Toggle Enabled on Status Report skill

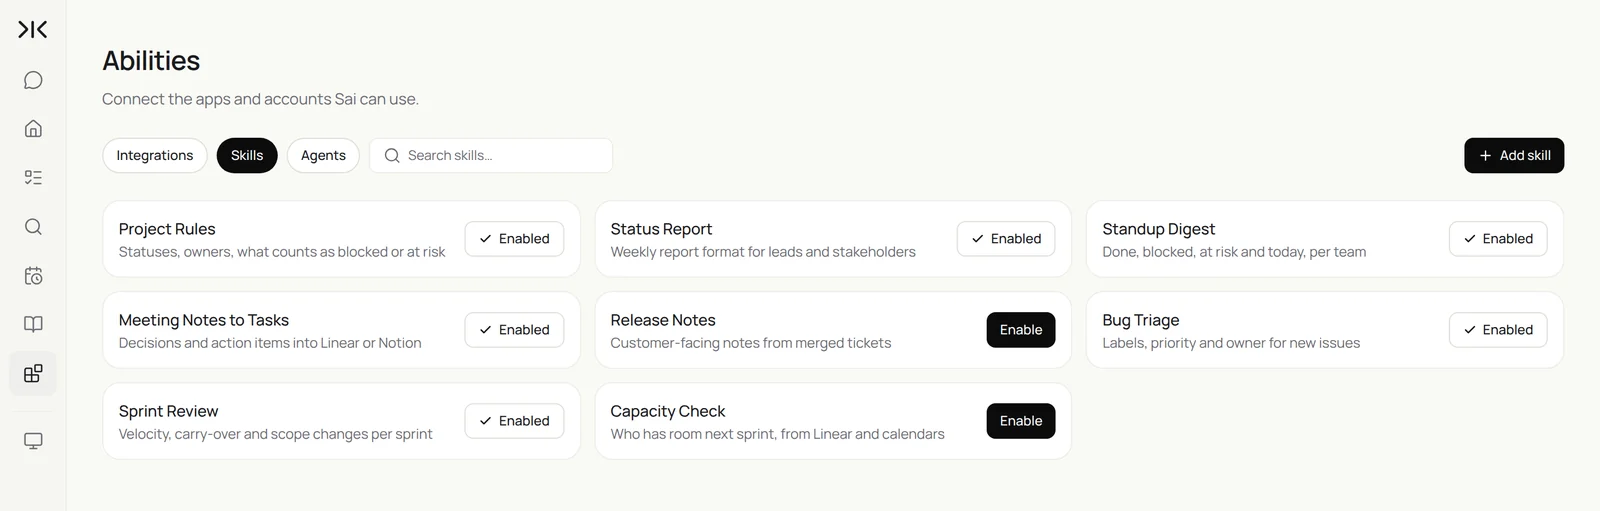tap(1006, 239)
